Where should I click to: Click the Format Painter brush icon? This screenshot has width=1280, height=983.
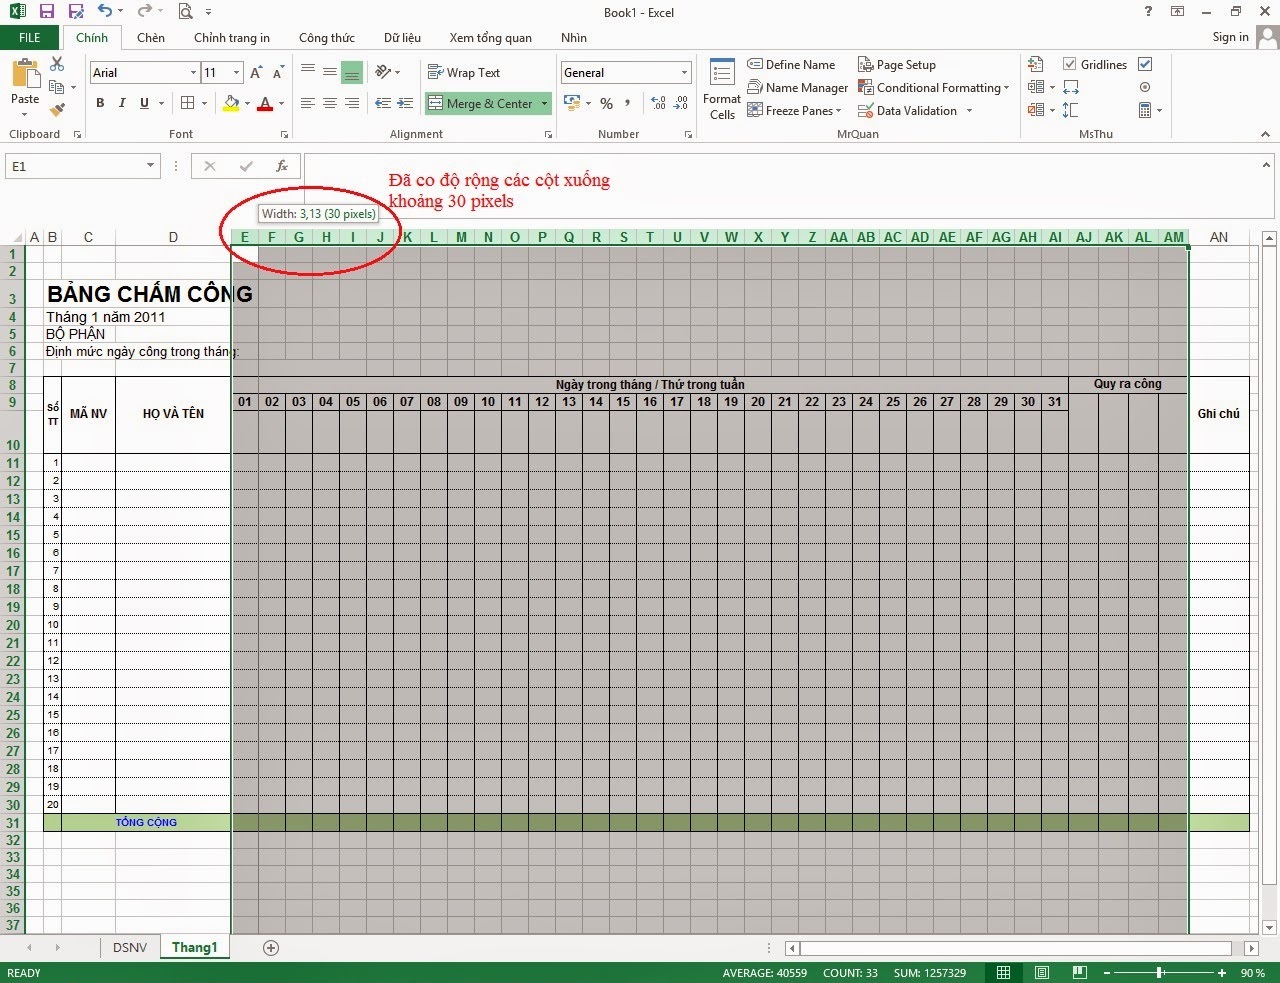click(57, 109)
